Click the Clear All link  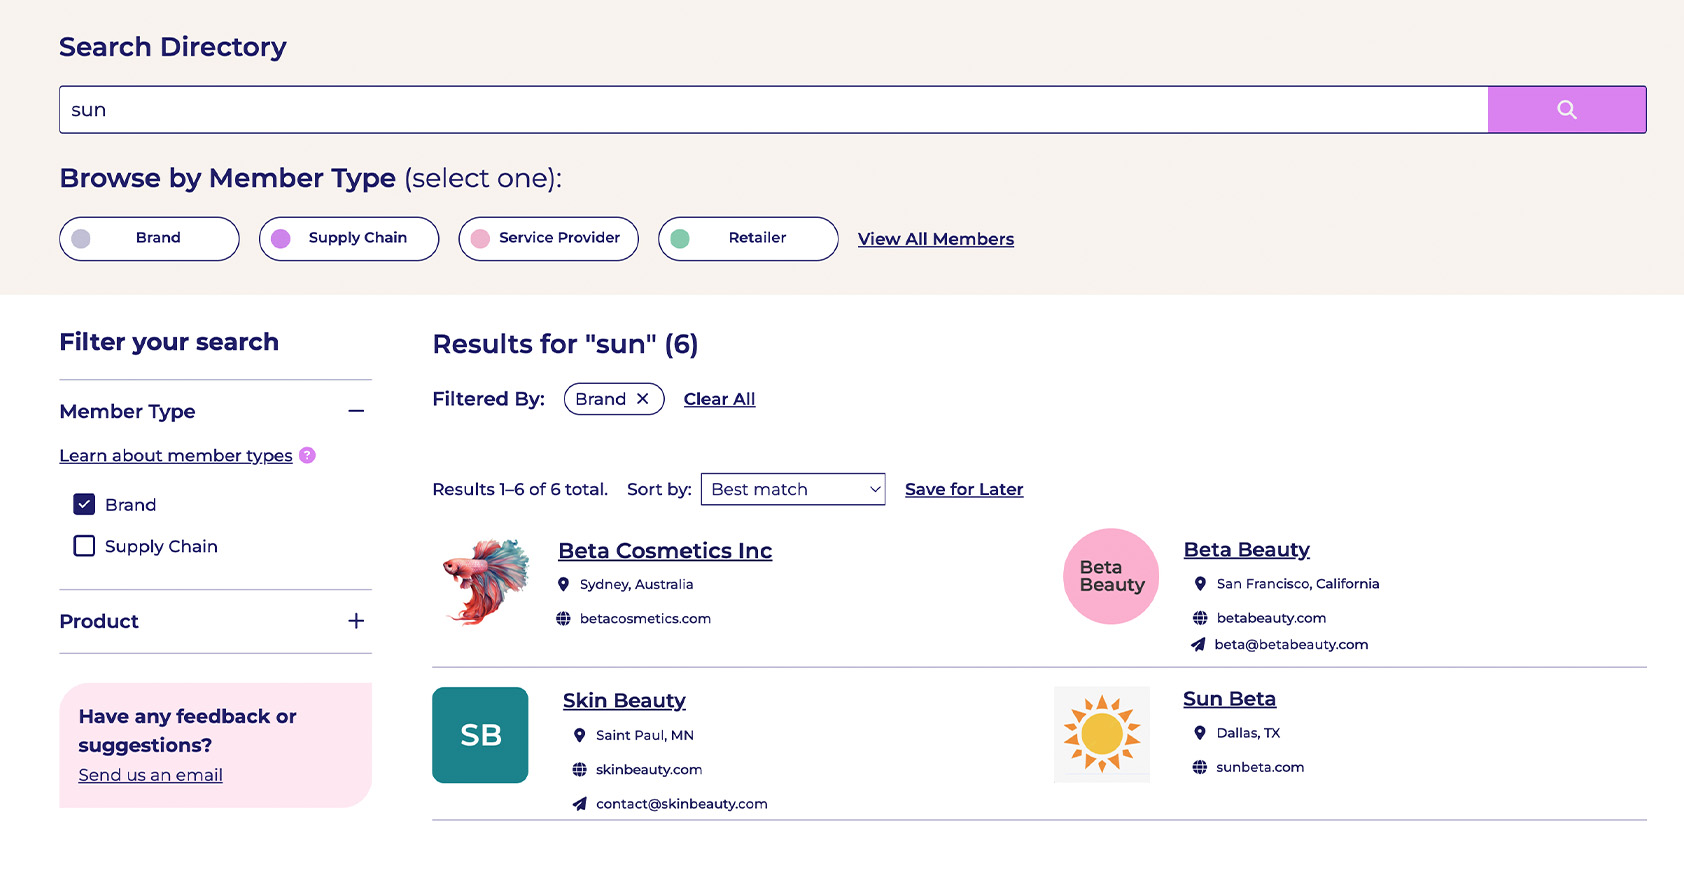click(x=719, y=399)
